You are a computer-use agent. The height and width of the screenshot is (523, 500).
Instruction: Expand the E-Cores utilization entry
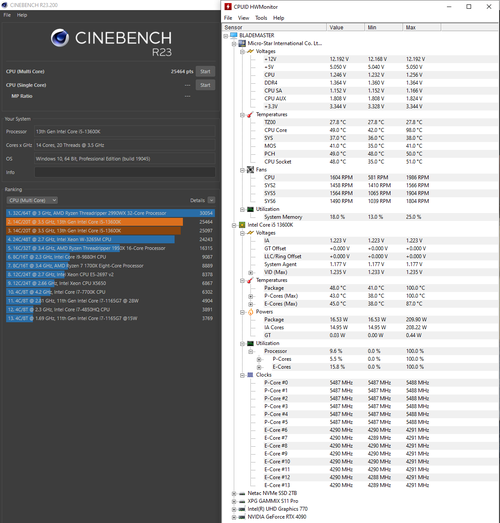[259, 367]
